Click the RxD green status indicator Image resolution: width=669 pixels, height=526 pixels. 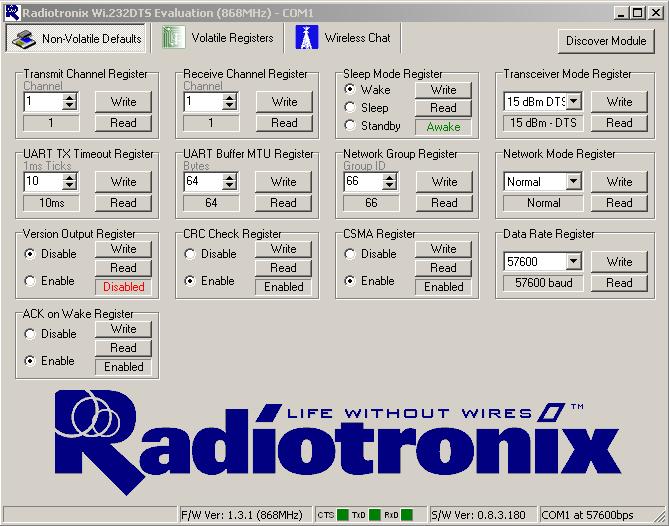408,515
